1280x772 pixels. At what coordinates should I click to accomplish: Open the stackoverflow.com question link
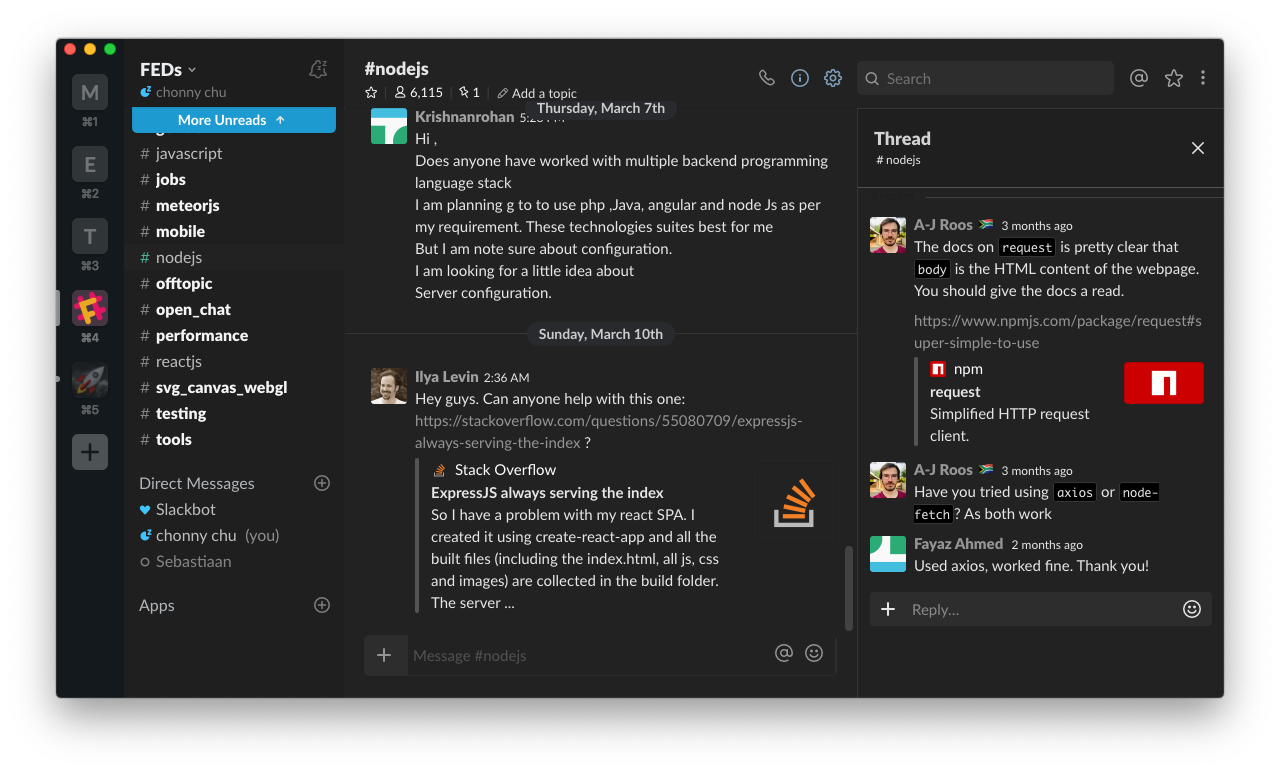click(x=608, y=431)
